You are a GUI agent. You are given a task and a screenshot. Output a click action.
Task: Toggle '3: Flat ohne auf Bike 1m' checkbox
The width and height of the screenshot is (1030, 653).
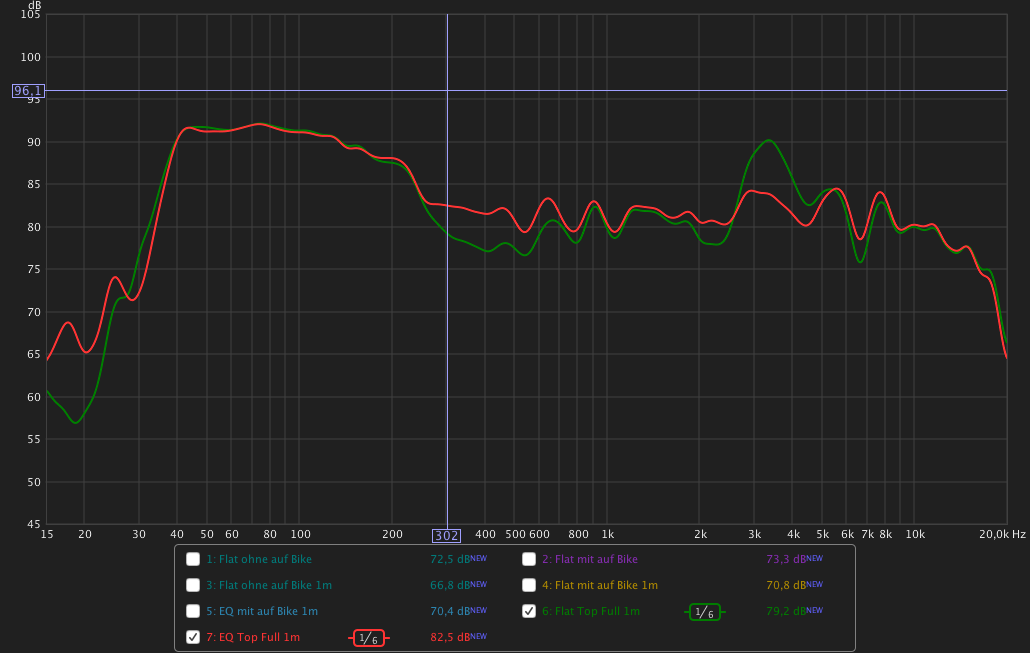[193, 585]
